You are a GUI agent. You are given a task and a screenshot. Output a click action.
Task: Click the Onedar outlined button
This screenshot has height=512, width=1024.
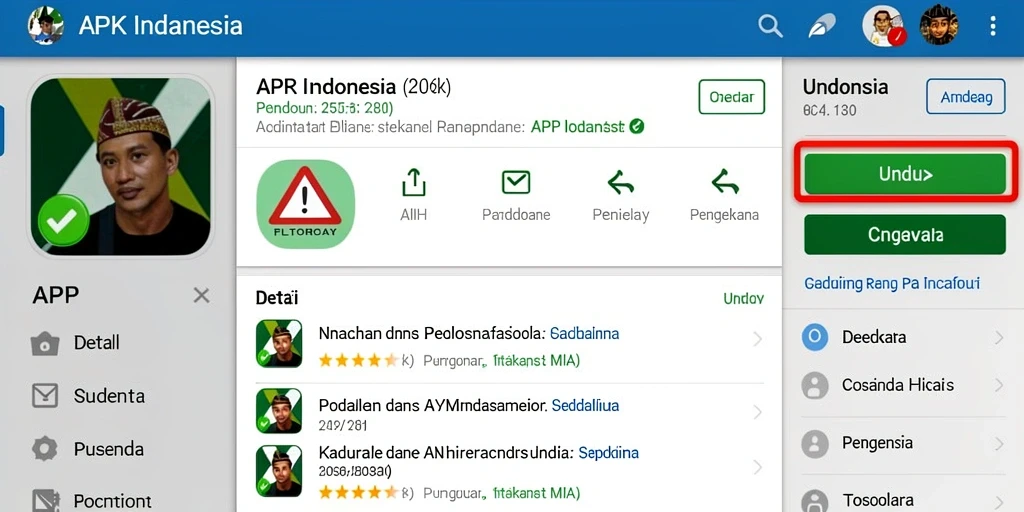tap(731, 97)
